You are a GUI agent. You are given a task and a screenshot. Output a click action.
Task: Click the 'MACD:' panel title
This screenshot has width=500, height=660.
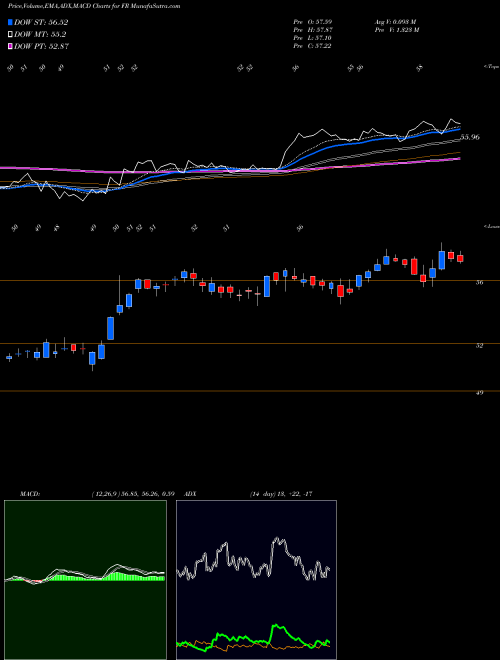30,494
